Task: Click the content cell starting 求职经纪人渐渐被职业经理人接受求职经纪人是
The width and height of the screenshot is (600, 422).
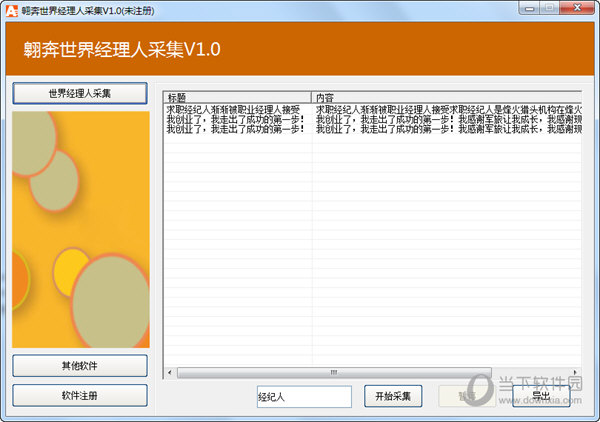Action: pos(448,110)
